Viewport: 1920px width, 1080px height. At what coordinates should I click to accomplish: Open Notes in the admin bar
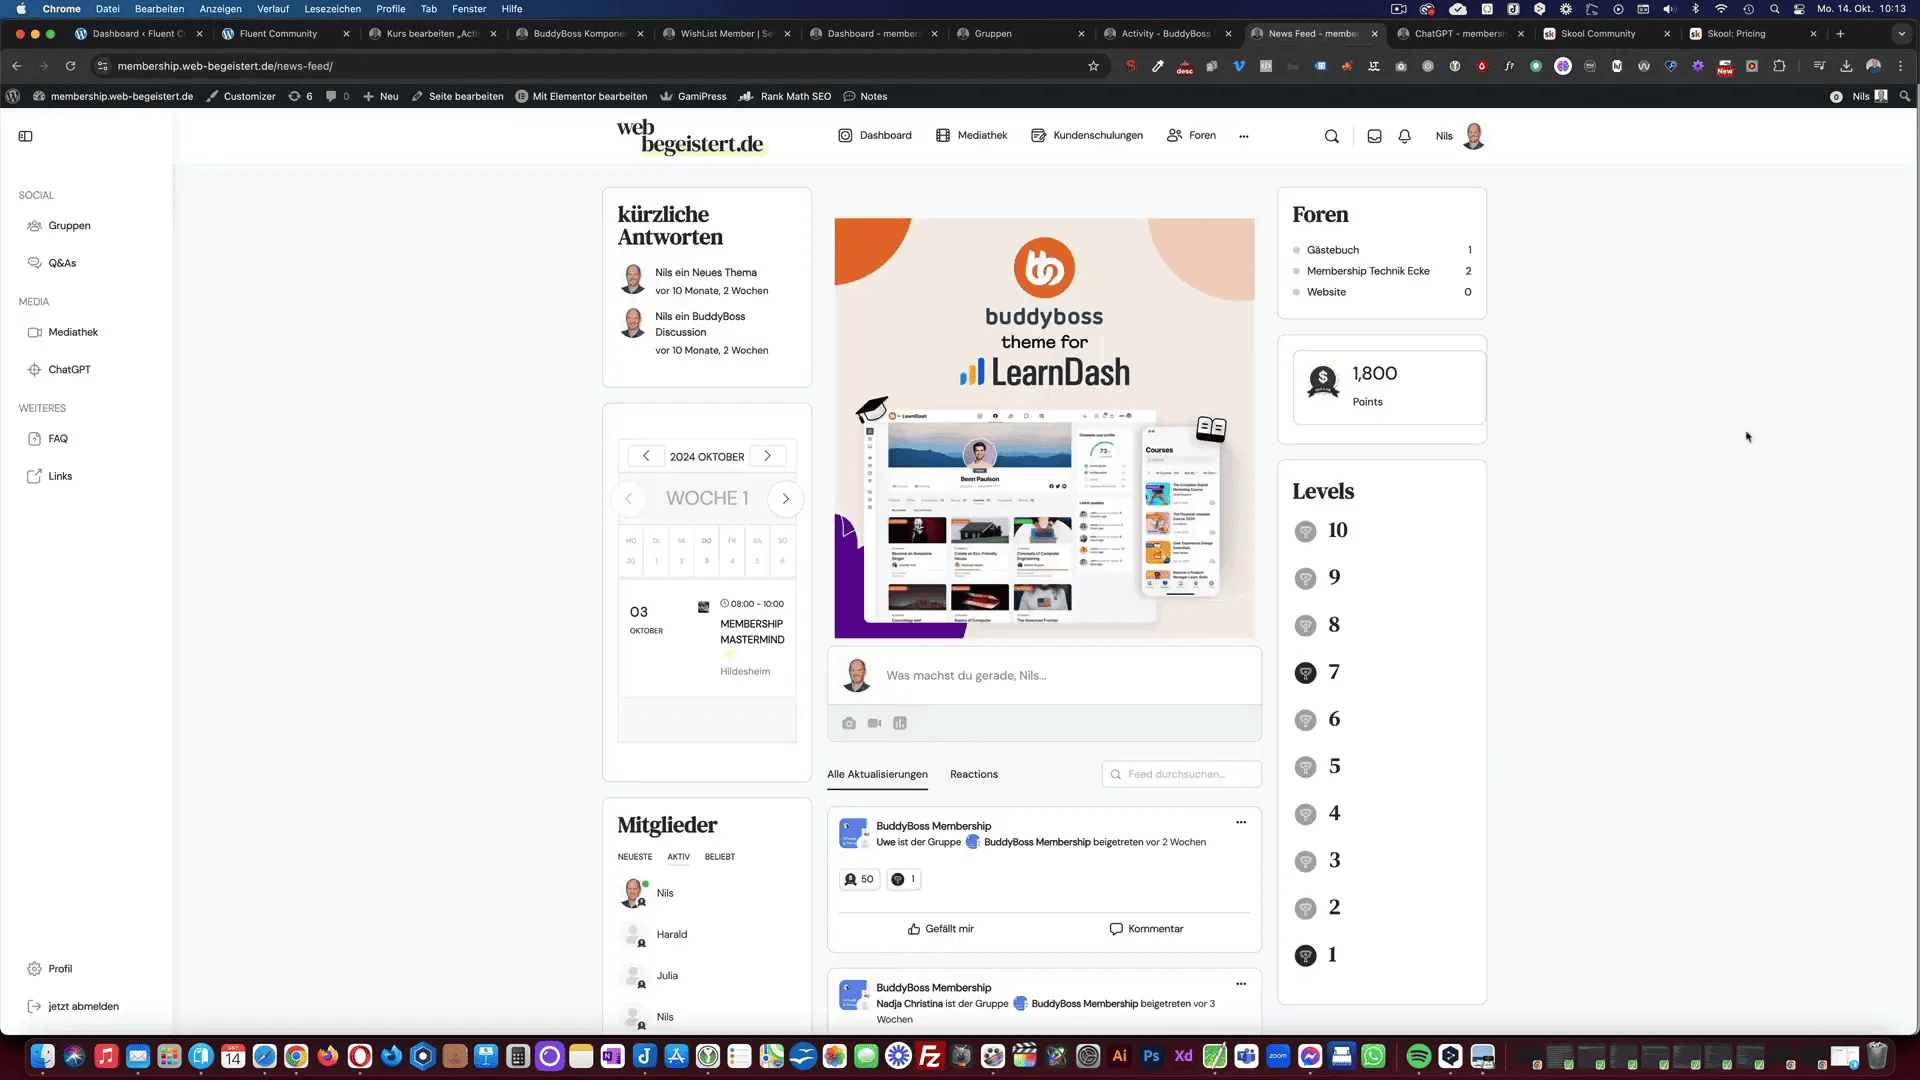coord(865,96)
